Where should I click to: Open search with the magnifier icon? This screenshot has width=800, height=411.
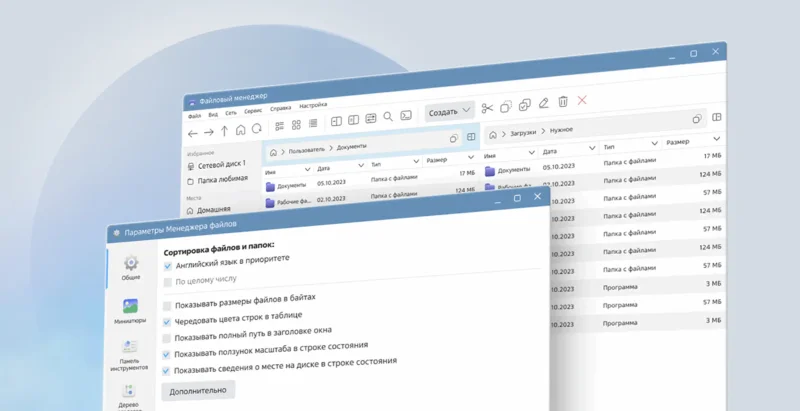388,117
